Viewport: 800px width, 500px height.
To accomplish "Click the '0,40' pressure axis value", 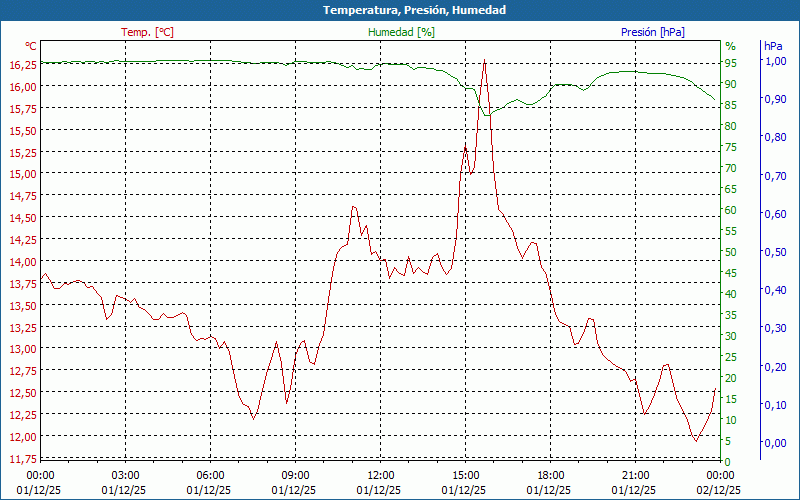I will point(774,290).
